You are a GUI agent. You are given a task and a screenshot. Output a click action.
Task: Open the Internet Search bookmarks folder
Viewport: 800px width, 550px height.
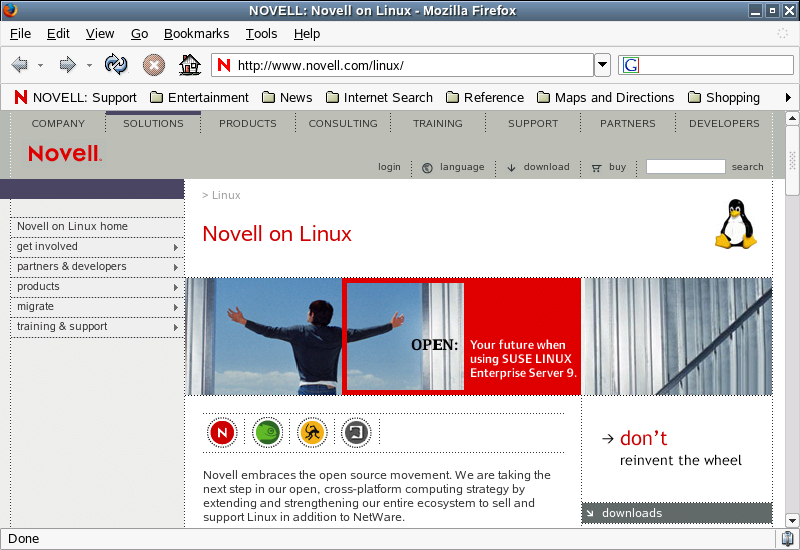click(x=379, y=97)
